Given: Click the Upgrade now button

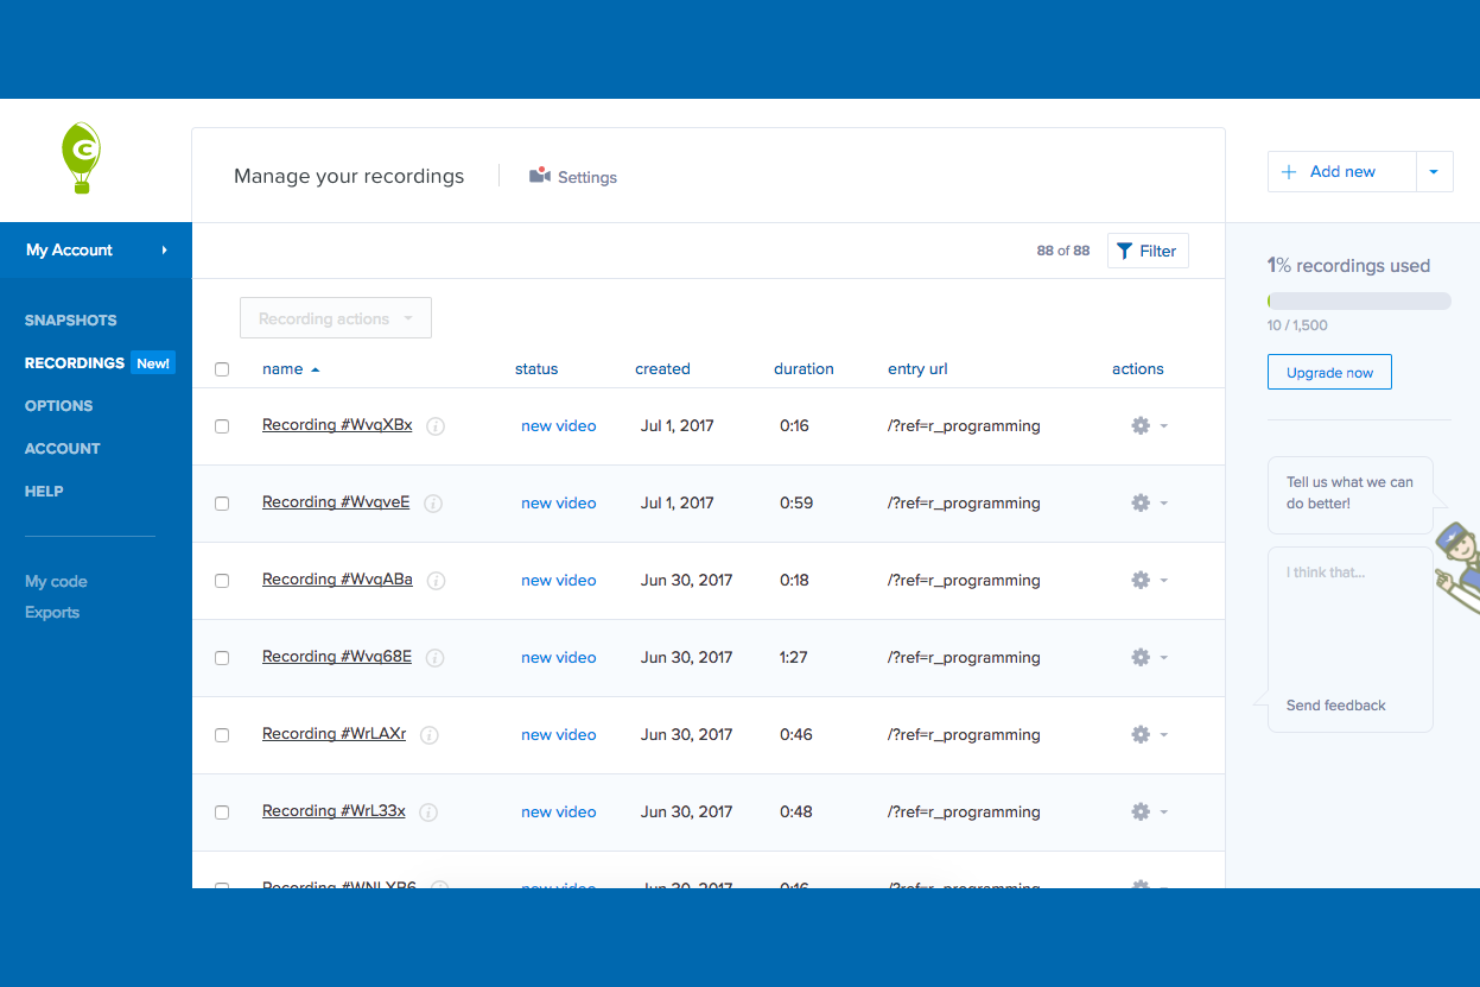Looking at the screenshot, I should 1329,371.
